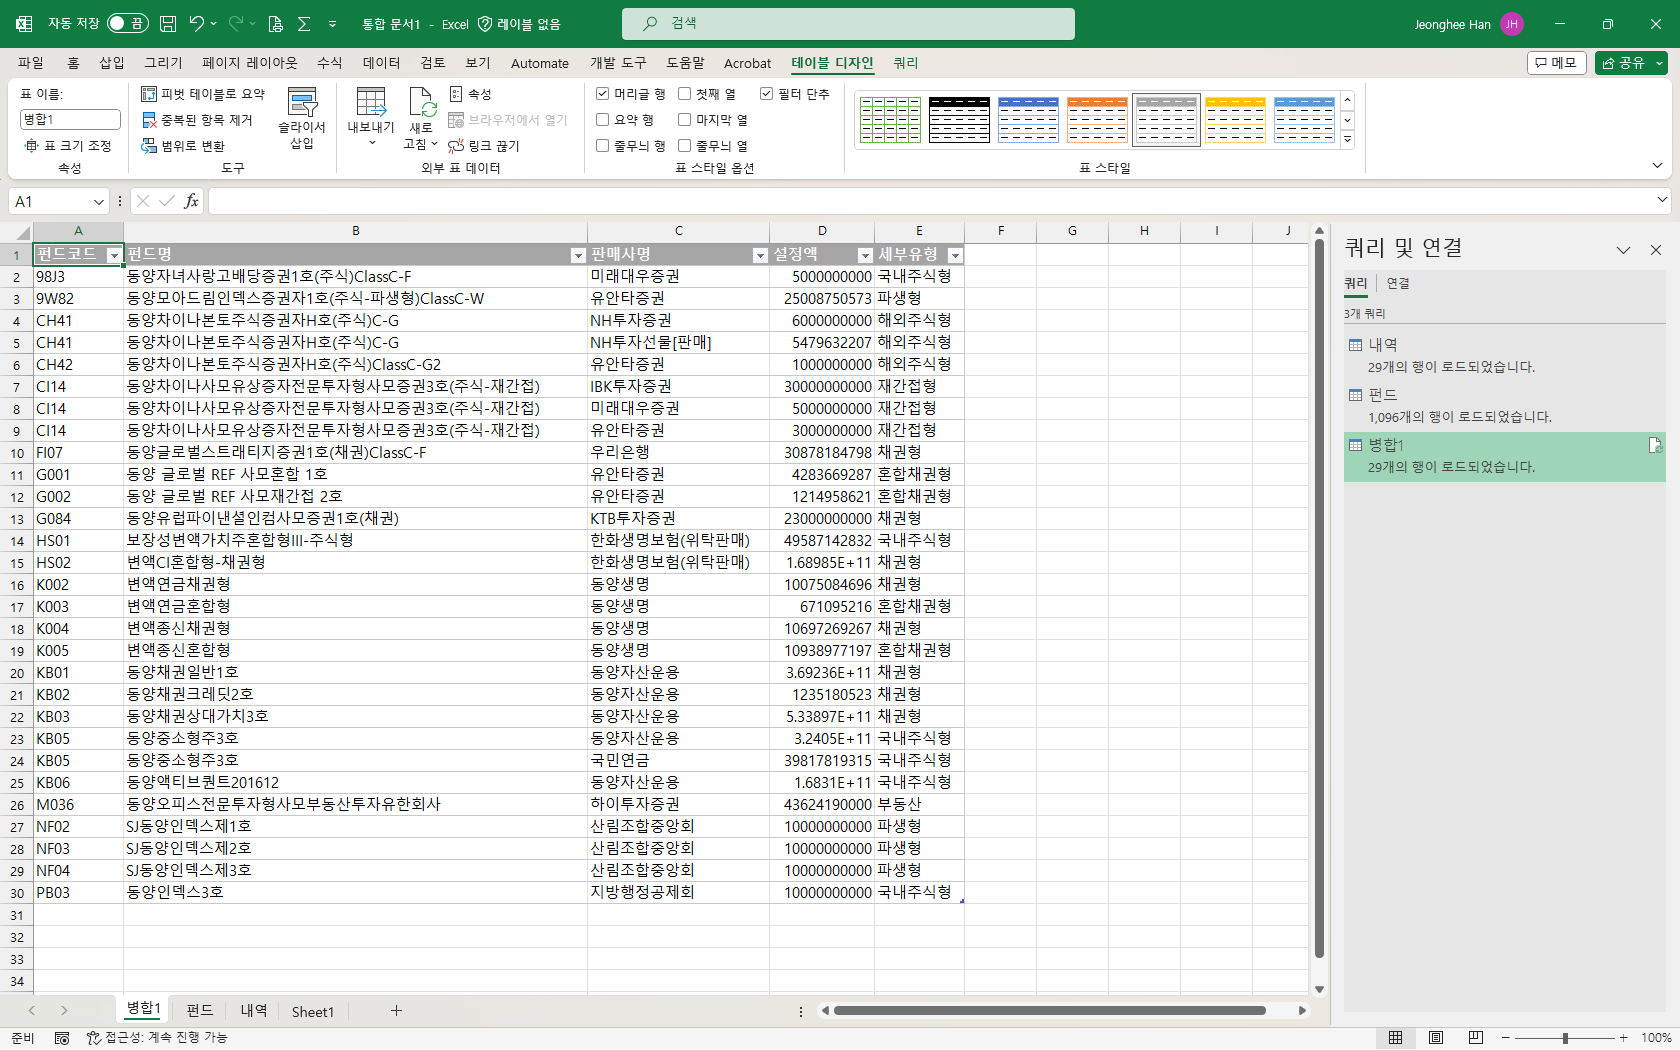Open the 수식 ribbon tab

(x=330, y=63)
